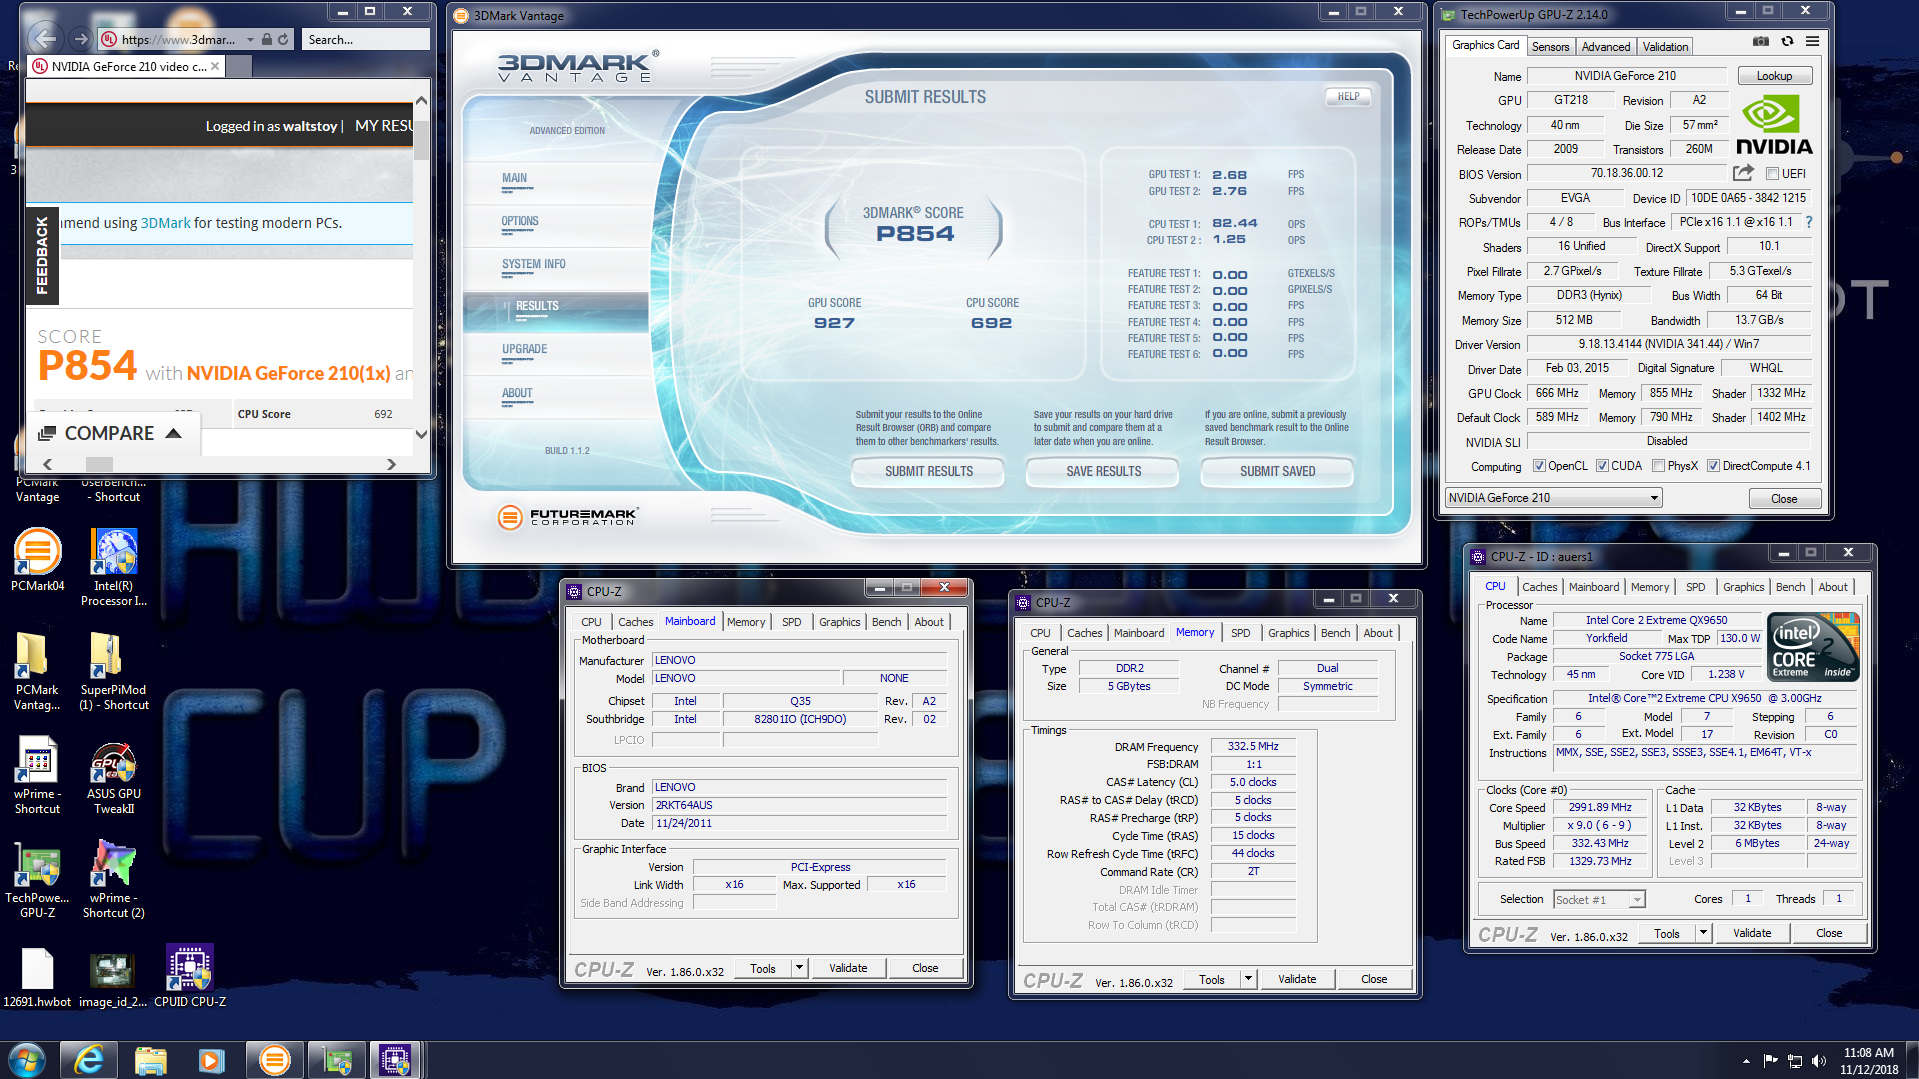Screen dimensions: 1919x1079
Task: Expand Tools dropdown arrow in CPU-Z ID auers1 window
Action: tap(1702, 933)
